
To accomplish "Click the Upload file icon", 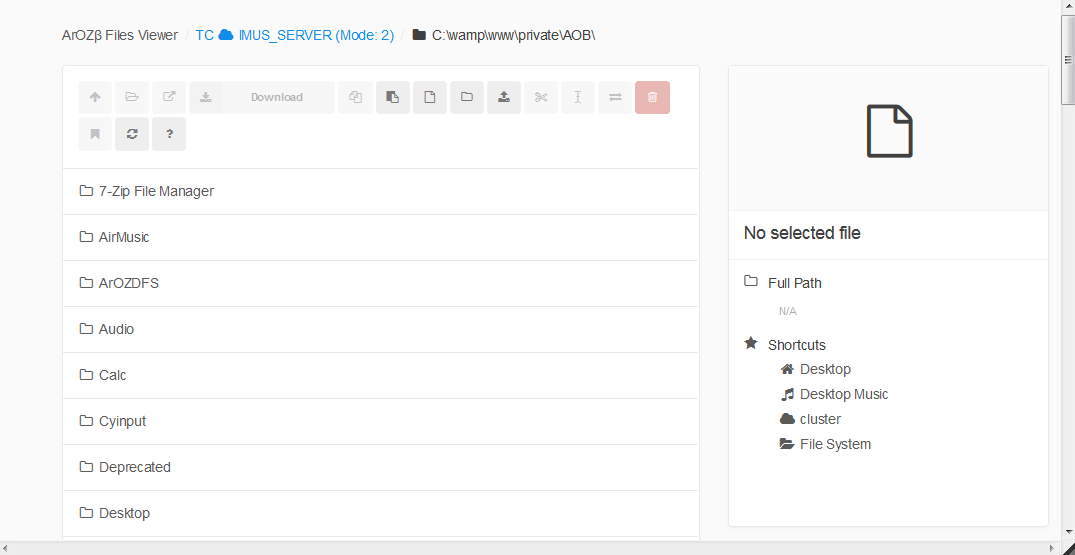I will tap(504, 97).
